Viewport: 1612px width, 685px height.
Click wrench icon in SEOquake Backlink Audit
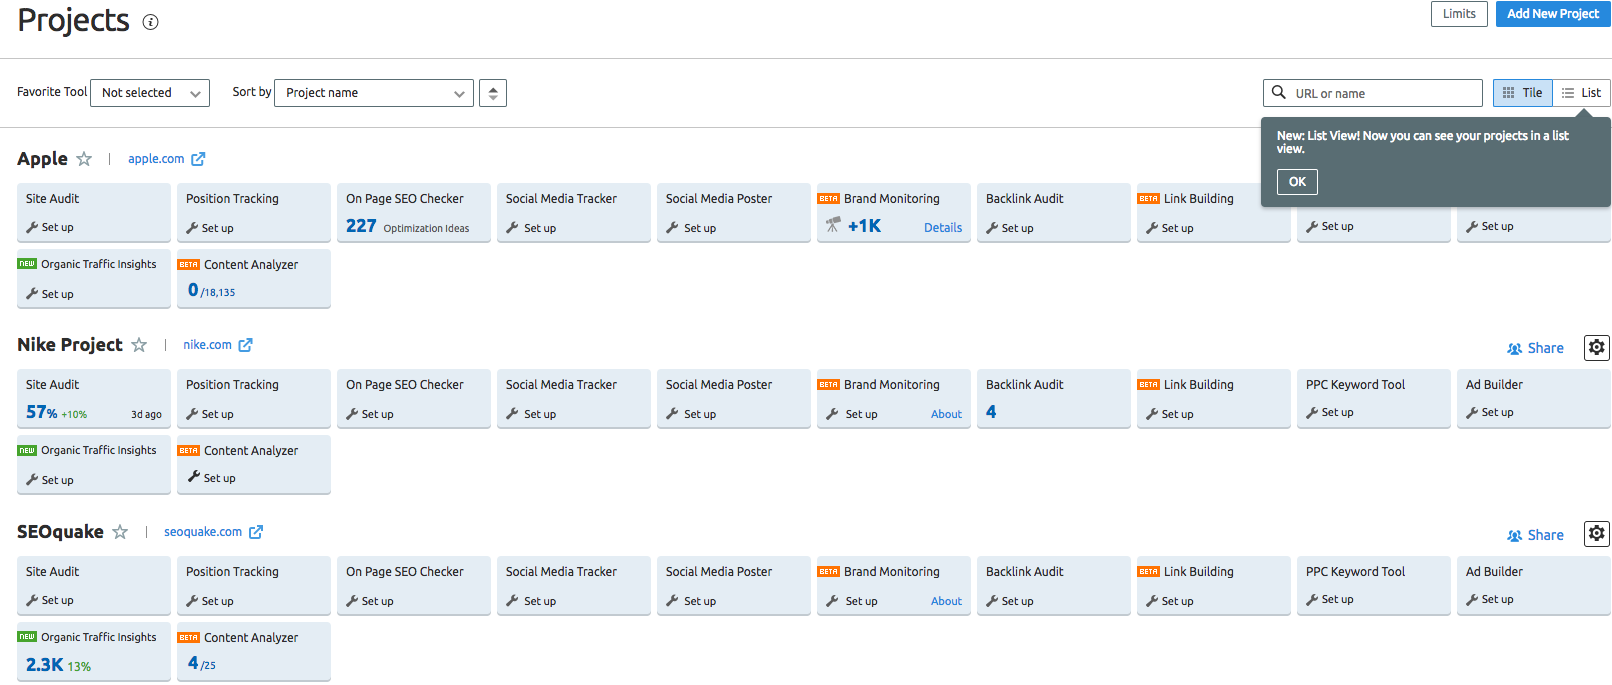click(992, 601)
